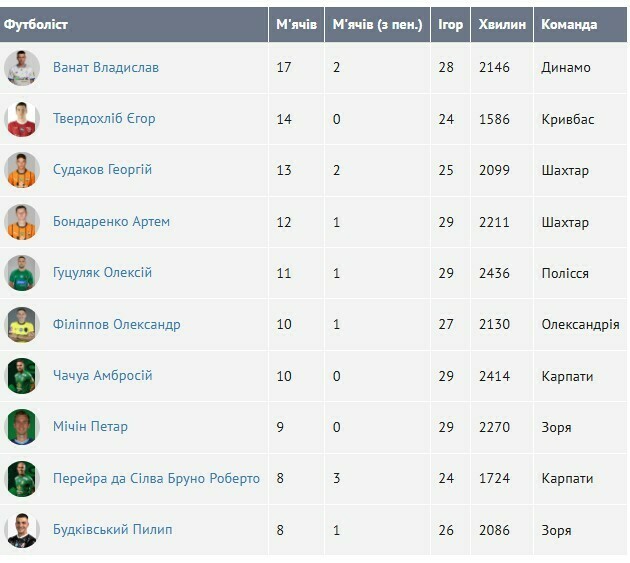Click the Ігор column header

[451, 24]
